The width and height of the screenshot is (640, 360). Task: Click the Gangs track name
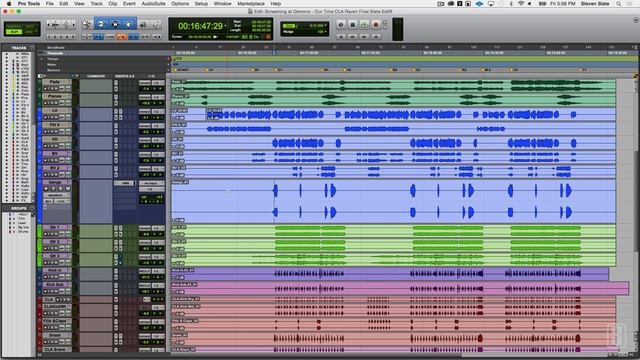(55, 182)
